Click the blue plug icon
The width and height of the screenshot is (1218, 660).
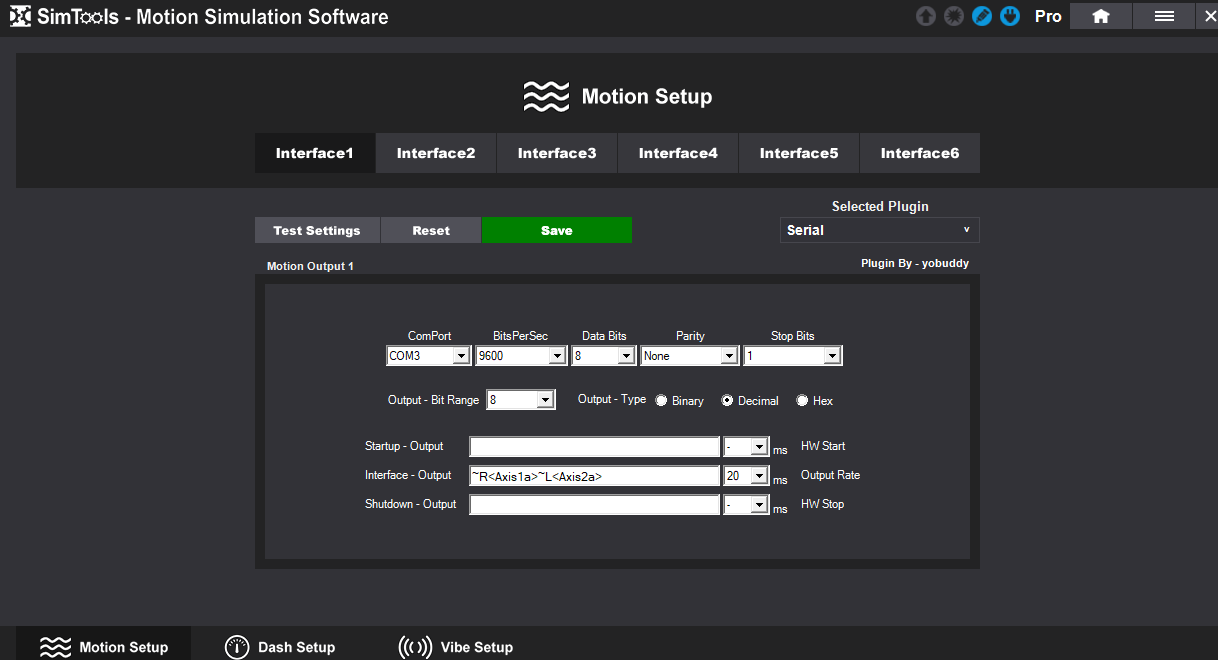1010,16
